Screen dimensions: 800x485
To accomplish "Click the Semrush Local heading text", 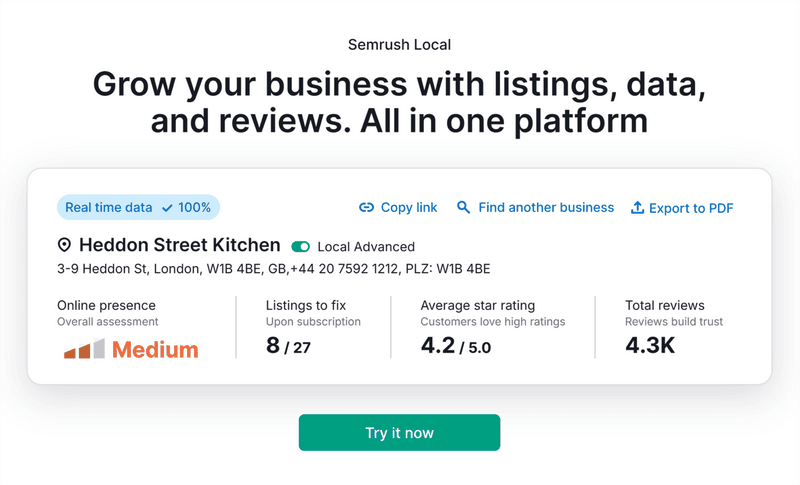I will (399, 45).
